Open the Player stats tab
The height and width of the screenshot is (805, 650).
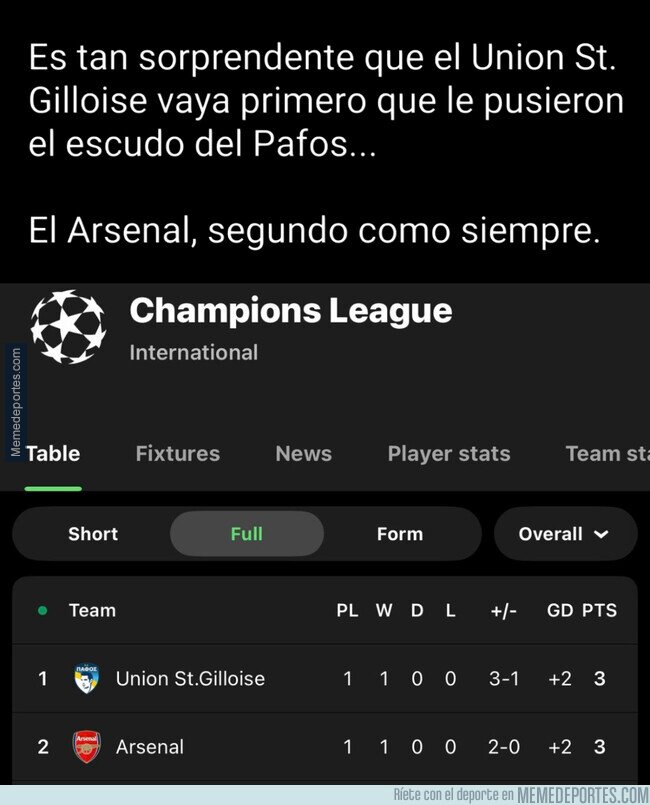pyautogui.click(x=449, y=454)
